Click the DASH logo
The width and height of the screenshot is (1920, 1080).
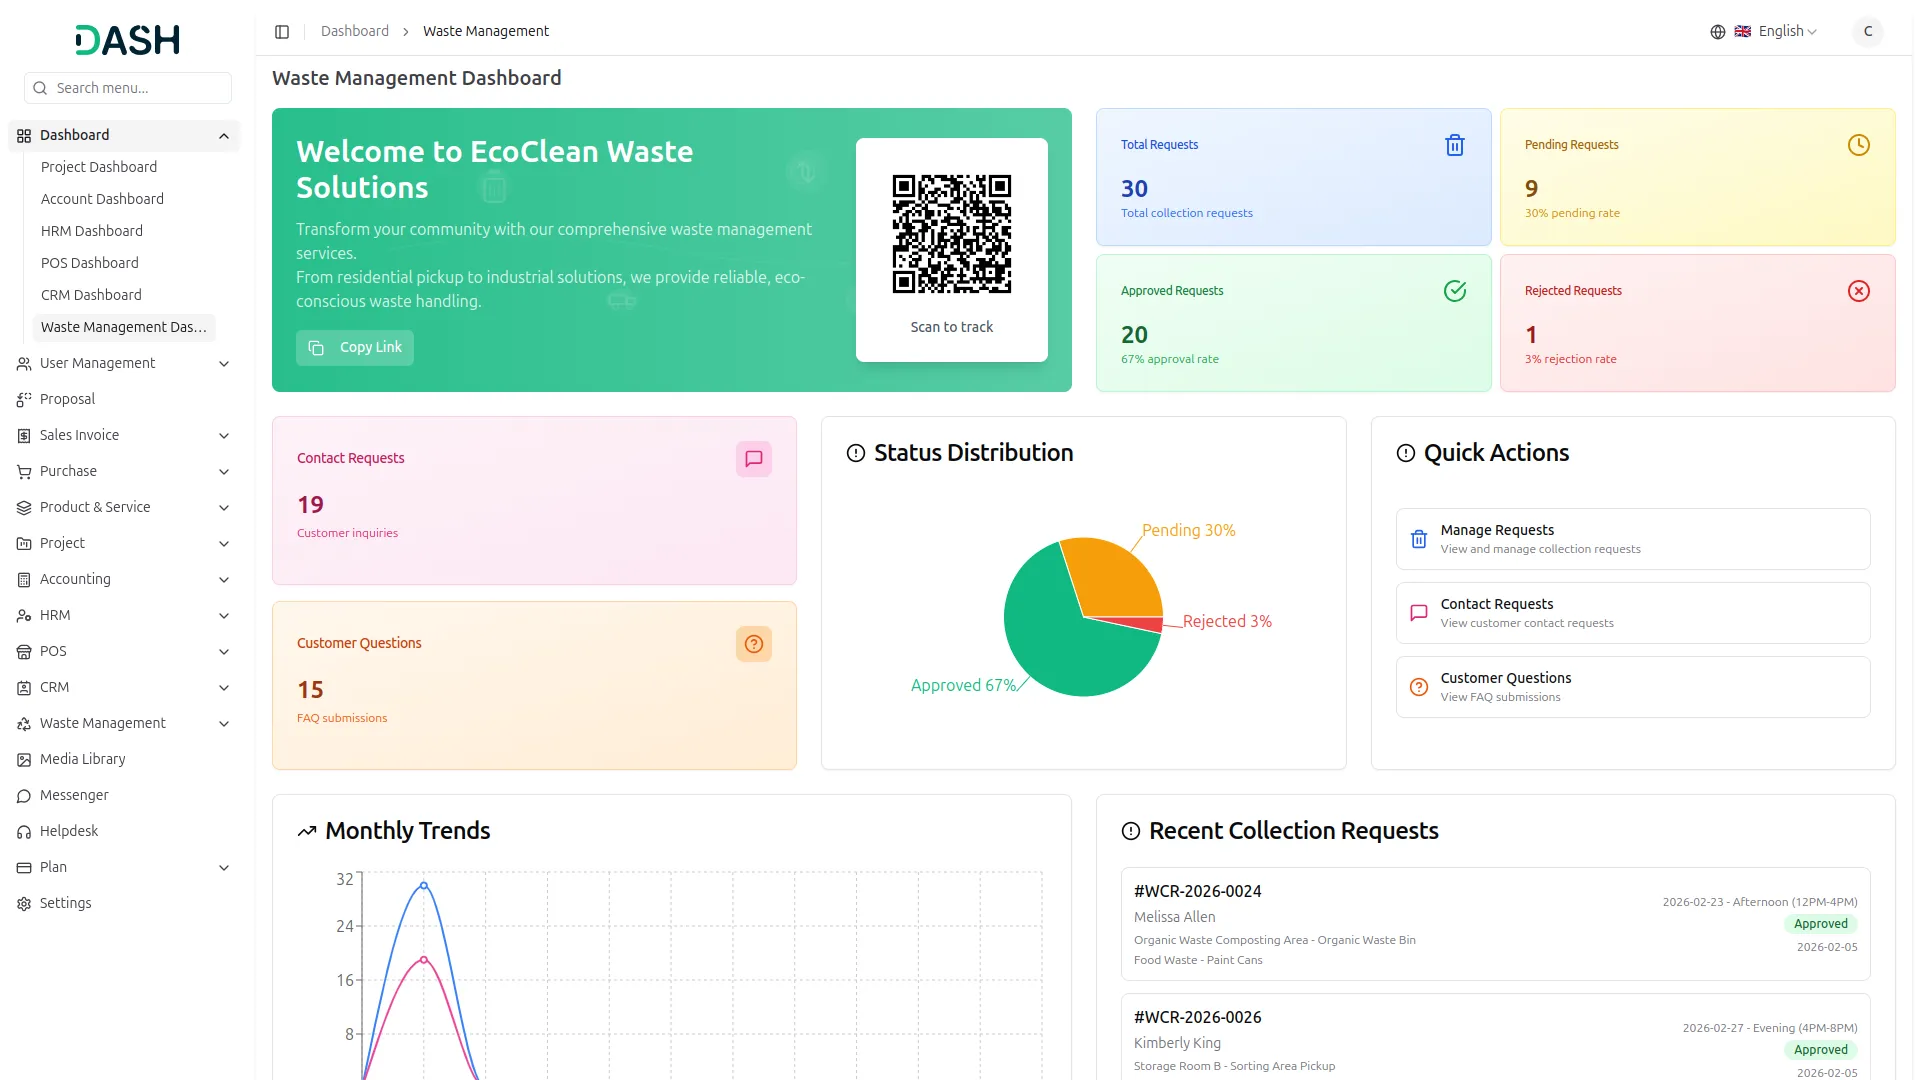[128, 40]
